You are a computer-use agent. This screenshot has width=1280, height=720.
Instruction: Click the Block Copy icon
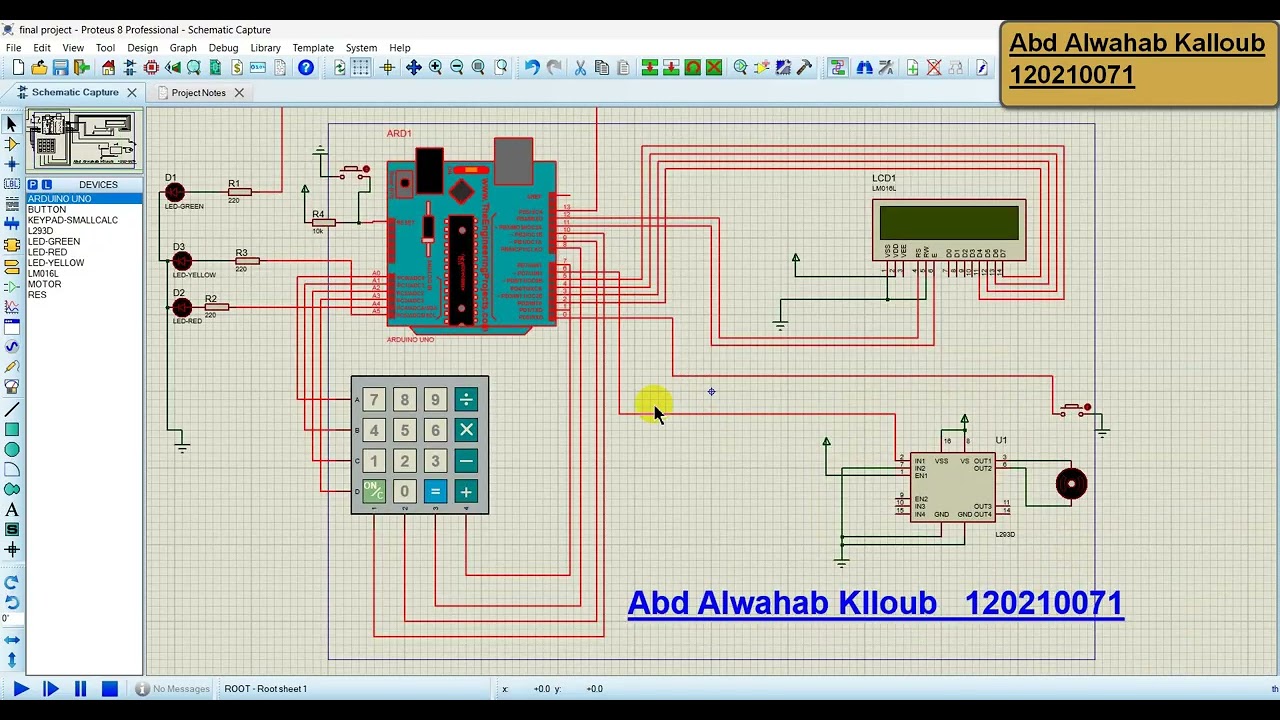click(x=649, y=68)
